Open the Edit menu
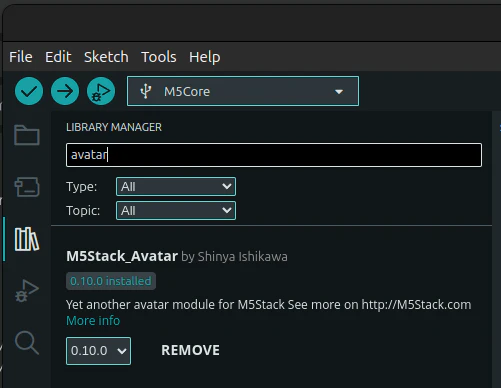 58,57
